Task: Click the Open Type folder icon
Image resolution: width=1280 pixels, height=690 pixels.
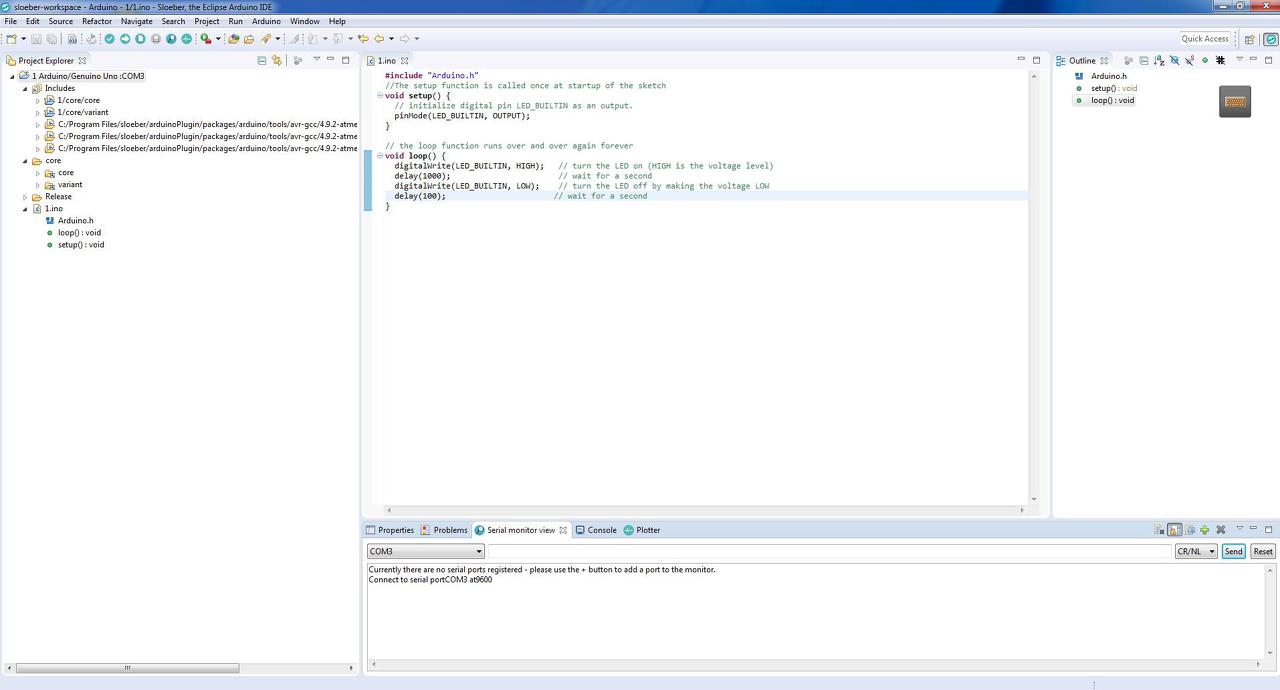Action: pyautogui.click(x=233, y=39)
